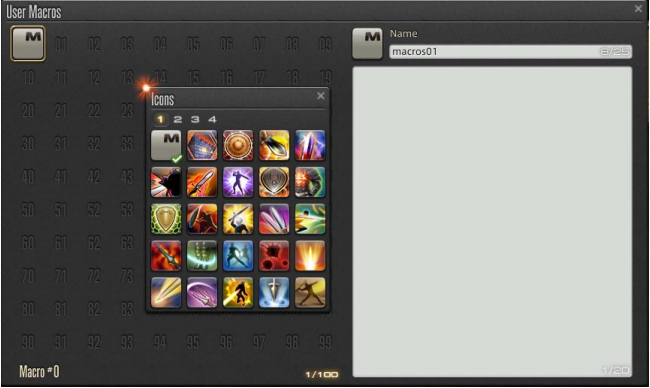Click inside the large macro text area
The image size is (650, 388).
[492, 222]
